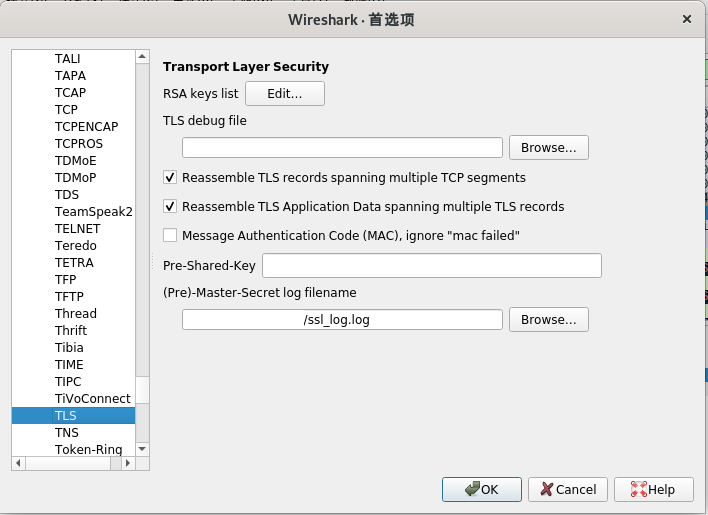Enable ignore "mac failed" checkbox
Screen dimensions: 708x515
pyautogui.click(x=170, y=235)
